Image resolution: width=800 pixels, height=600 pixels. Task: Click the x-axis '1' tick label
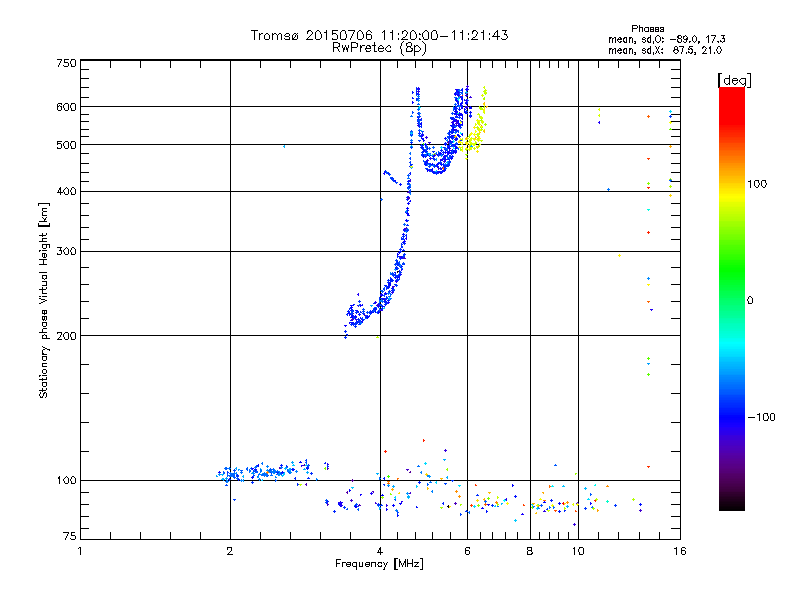point(80,551)
